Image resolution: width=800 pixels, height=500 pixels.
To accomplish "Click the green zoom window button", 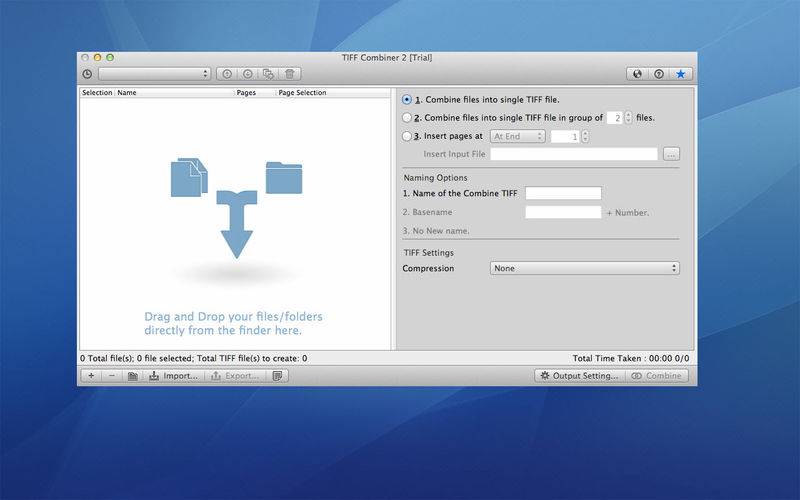I will tap(110, 58).
